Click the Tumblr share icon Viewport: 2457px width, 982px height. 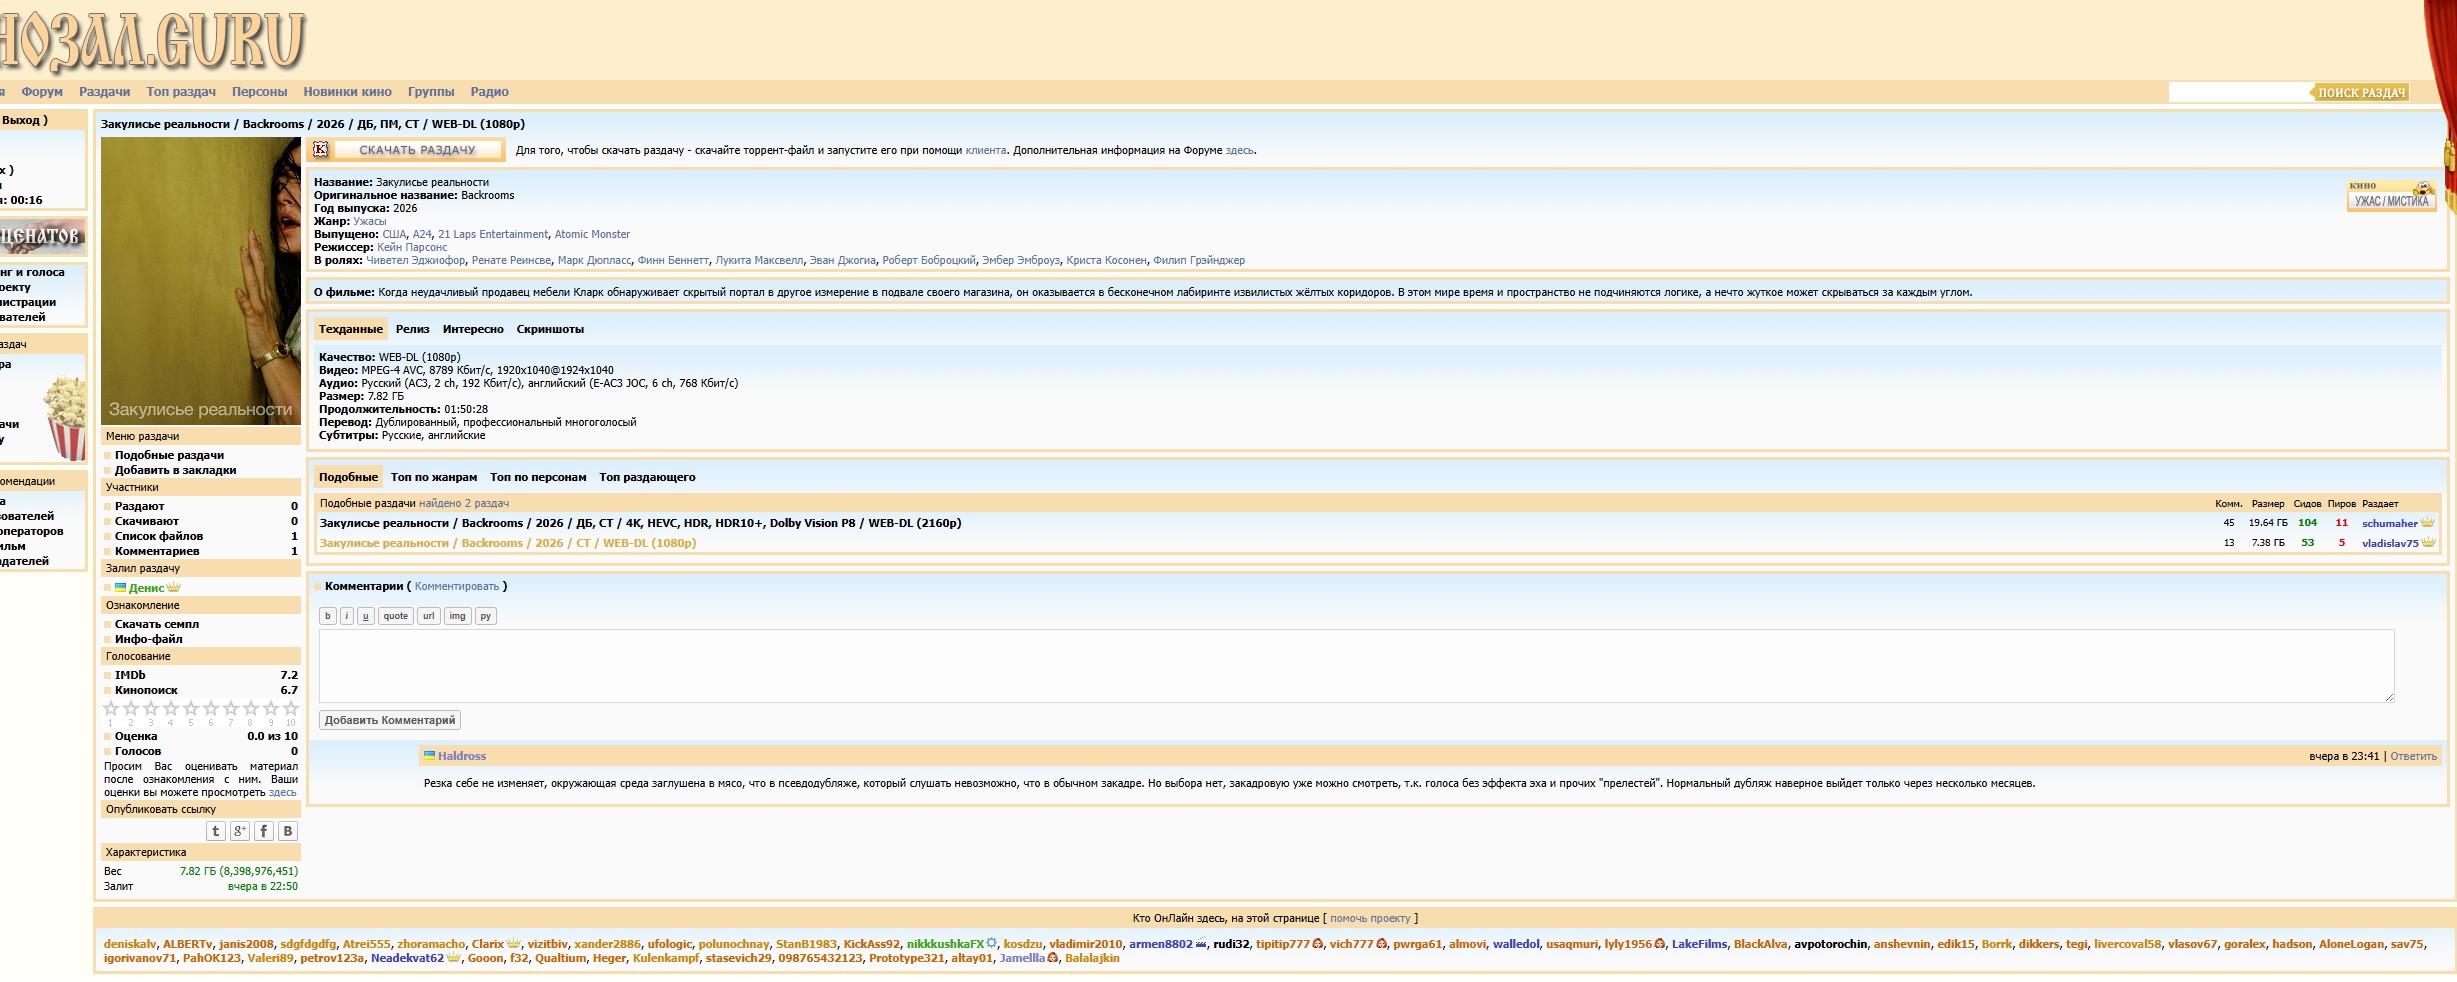215,831
